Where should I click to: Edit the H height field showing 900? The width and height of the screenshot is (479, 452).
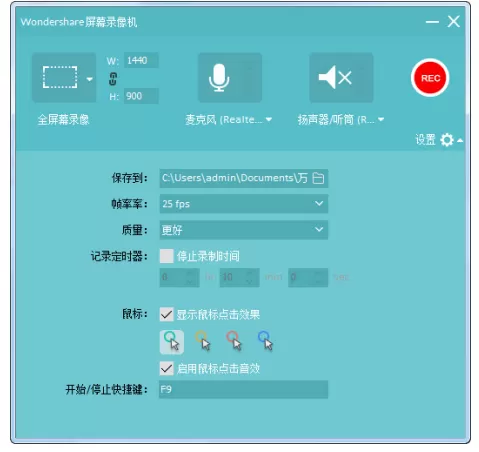(x=141, y=96)
